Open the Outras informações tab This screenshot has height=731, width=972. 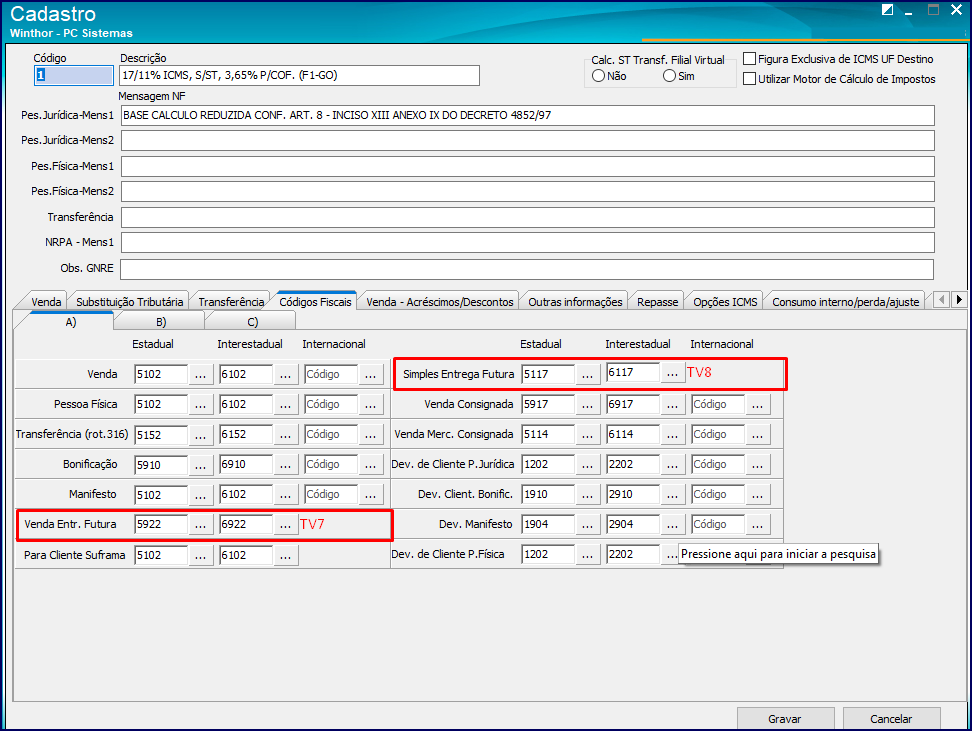(x=575, y=302)
